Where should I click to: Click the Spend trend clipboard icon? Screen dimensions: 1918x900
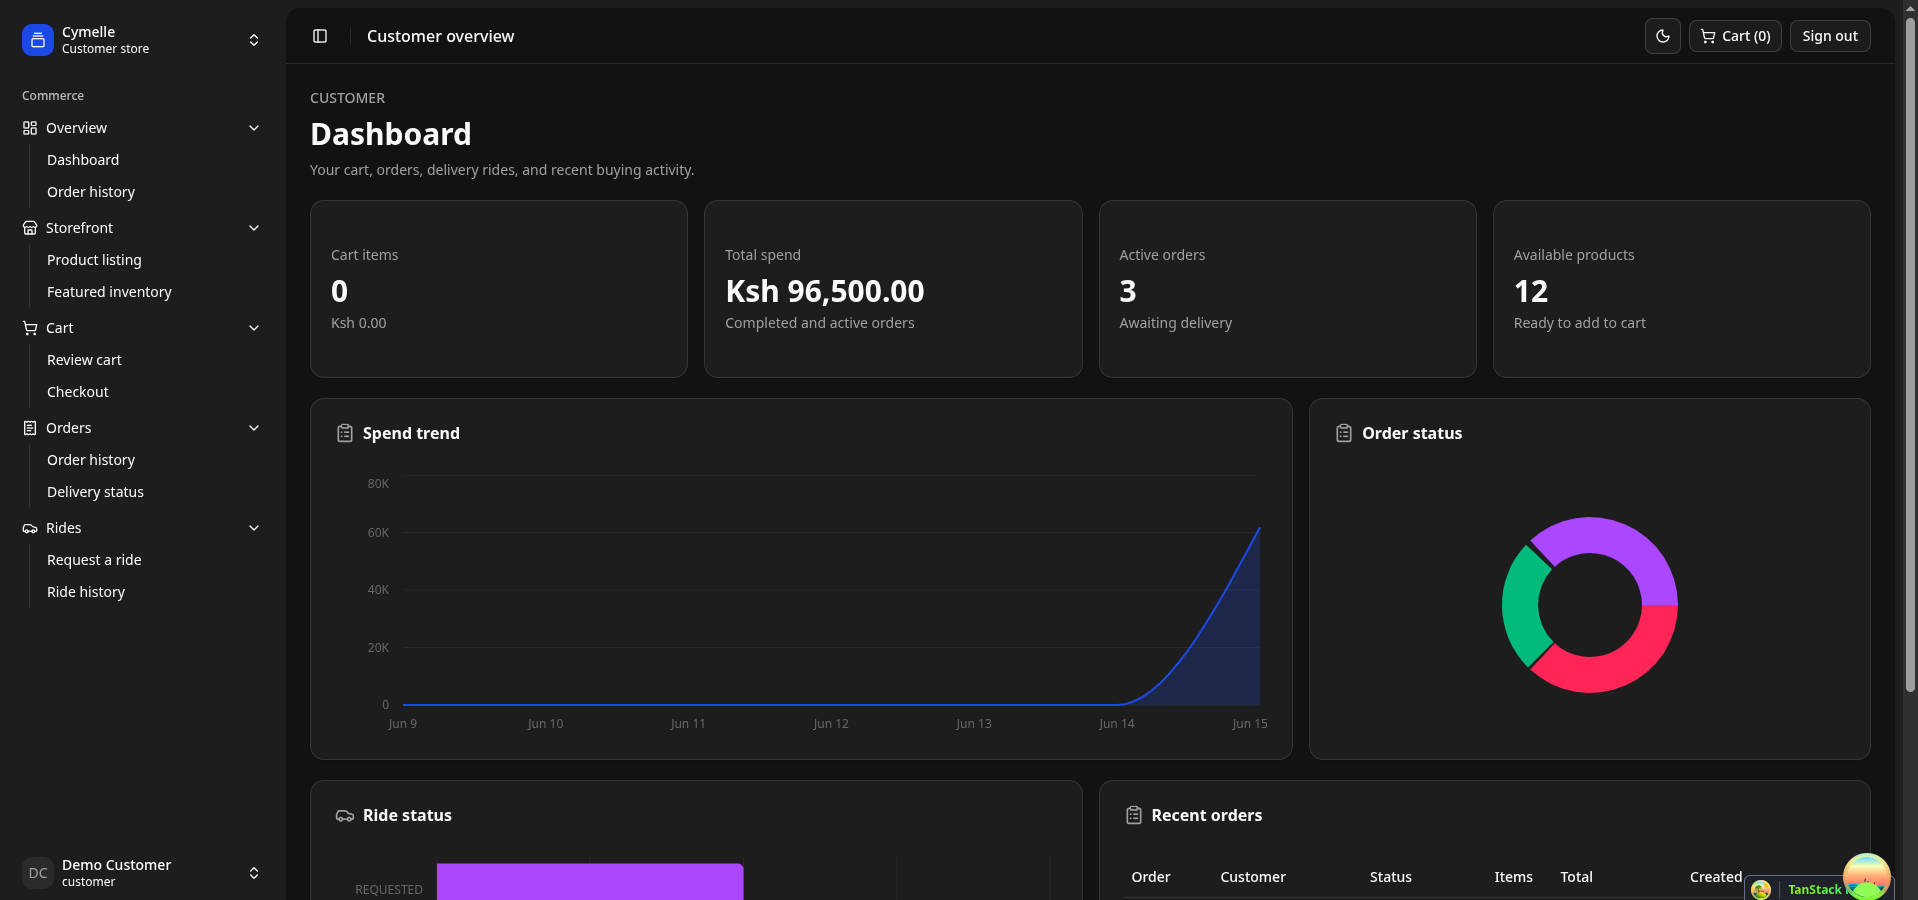point(345,433)
